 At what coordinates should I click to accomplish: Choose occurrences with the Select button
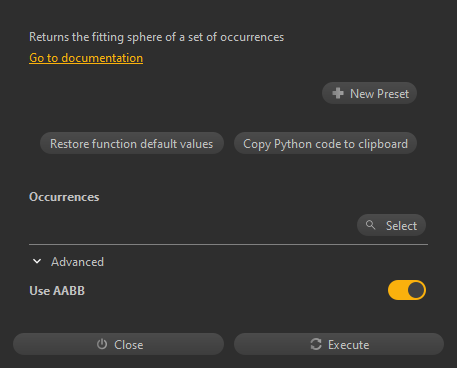point(391,225)
